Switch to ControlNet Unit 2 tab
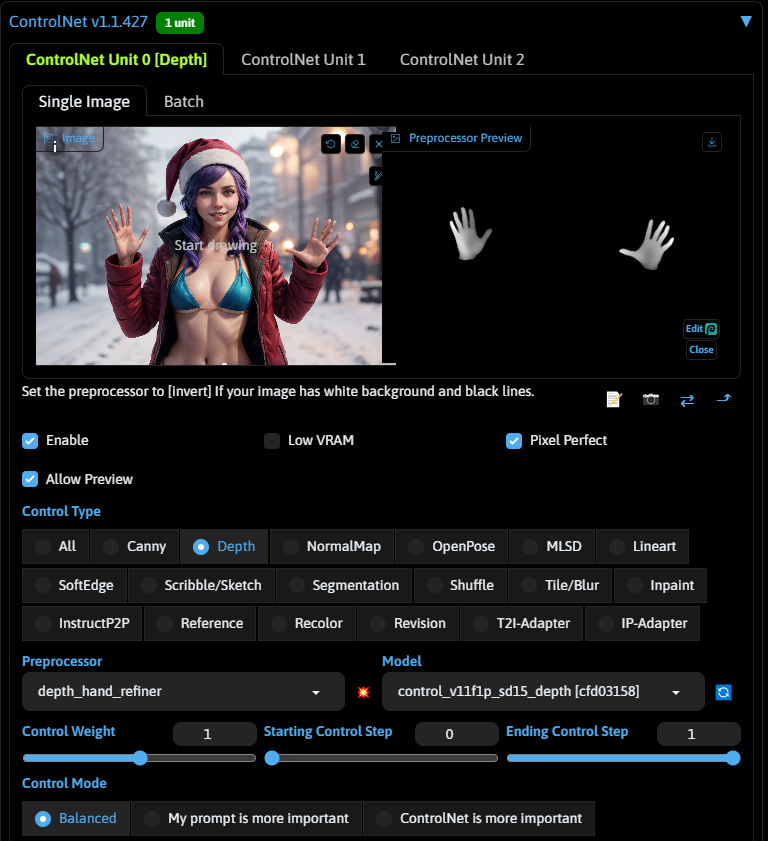The width and height of the screenshot is (768, 841). coord(462,60)
